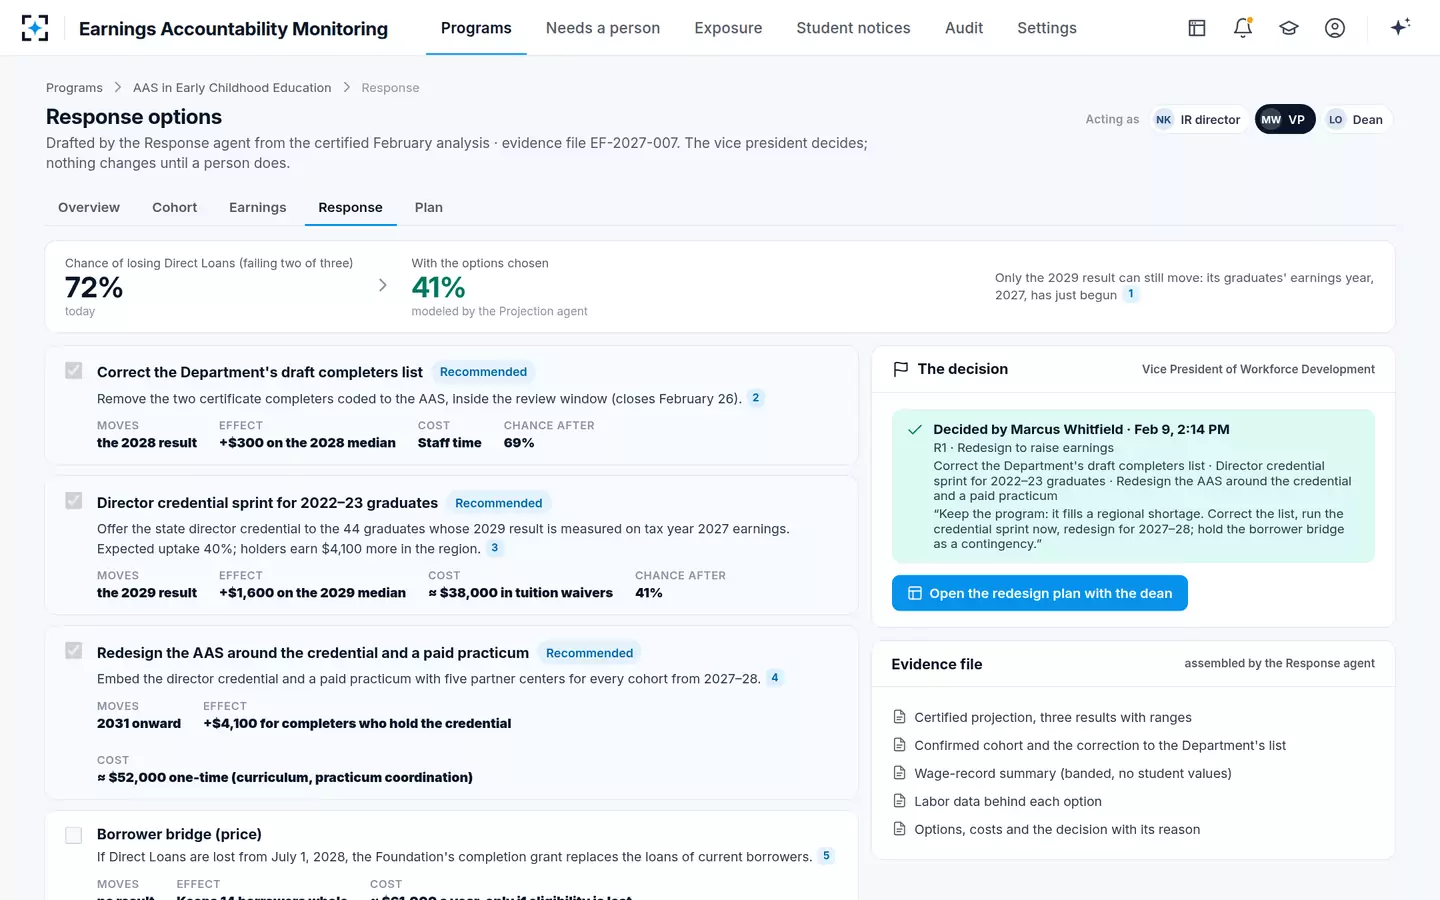Image resolution: width=1440 pixels, height=900 pixels.
Task: Click the document icon for Labor data
Action: click(899, 801)
